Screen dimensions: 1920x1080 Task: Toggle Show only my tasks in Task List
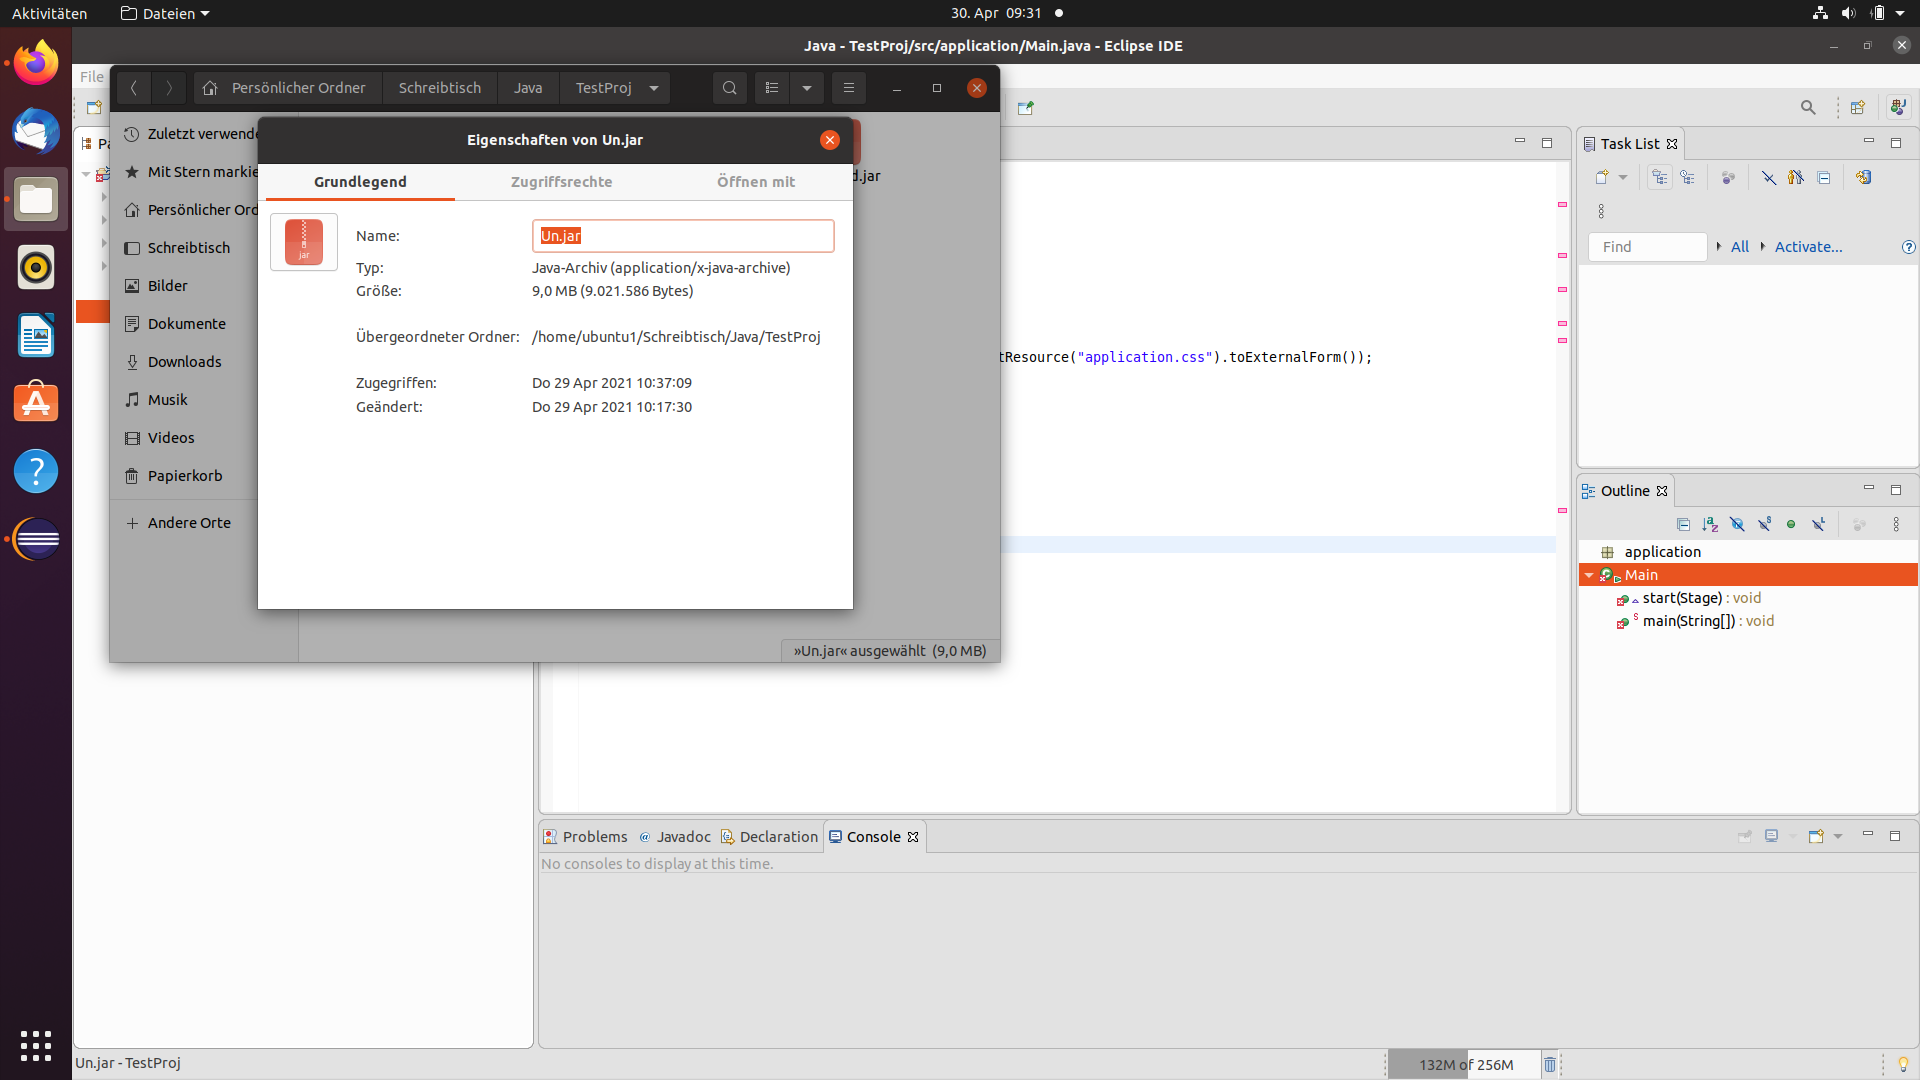pos(1796,177)
